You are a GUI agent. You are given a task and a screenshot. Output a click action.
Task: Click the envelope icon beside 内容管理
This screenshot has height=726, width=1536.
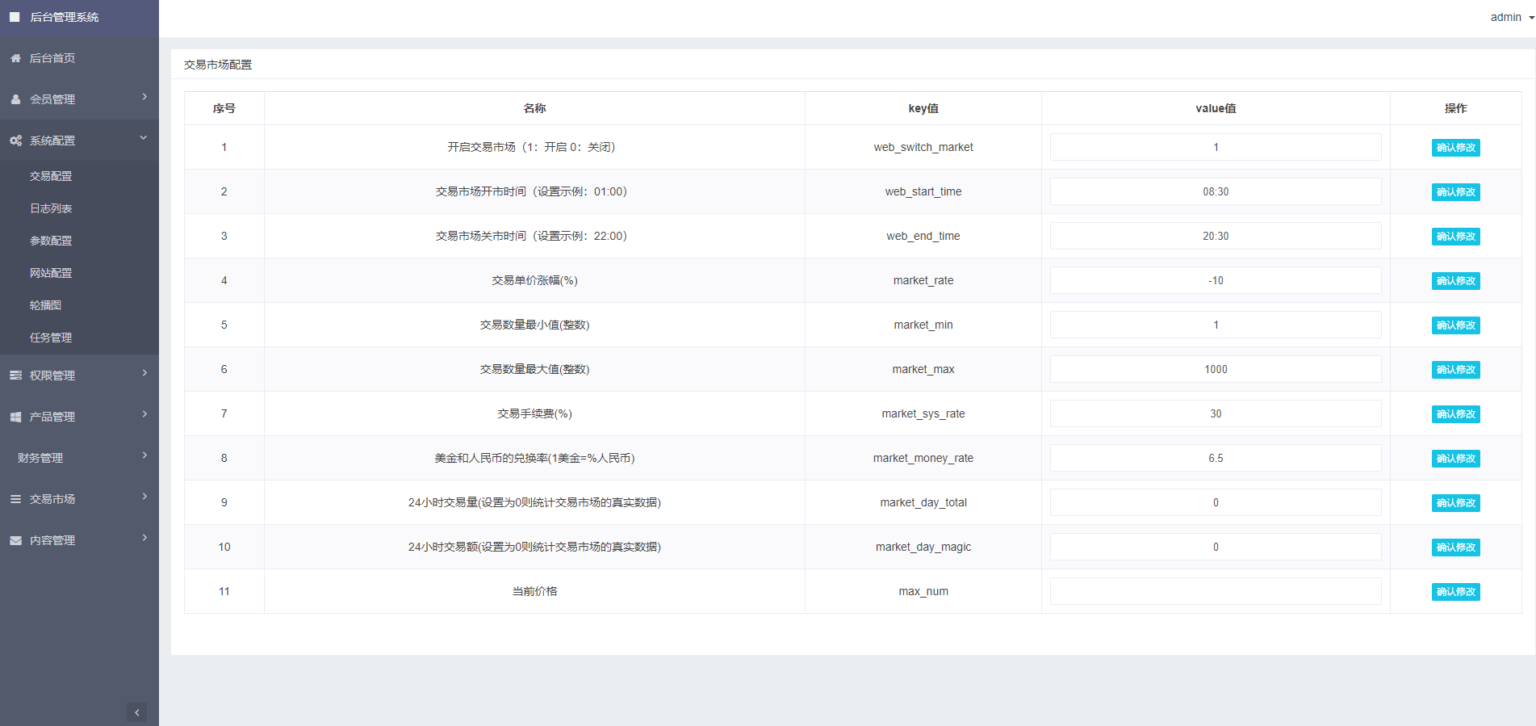(x=16, y=541)
